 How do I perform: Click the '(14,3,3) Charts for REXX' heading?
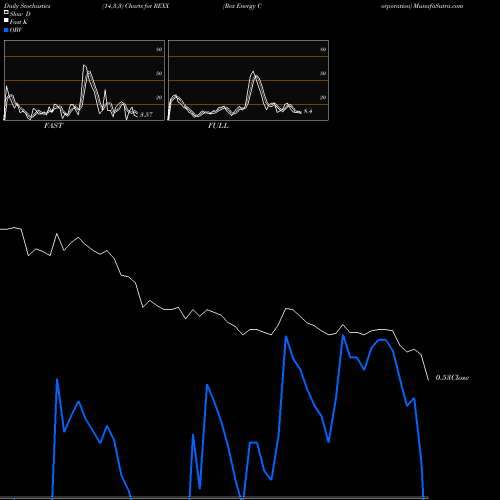click(136, 6)
